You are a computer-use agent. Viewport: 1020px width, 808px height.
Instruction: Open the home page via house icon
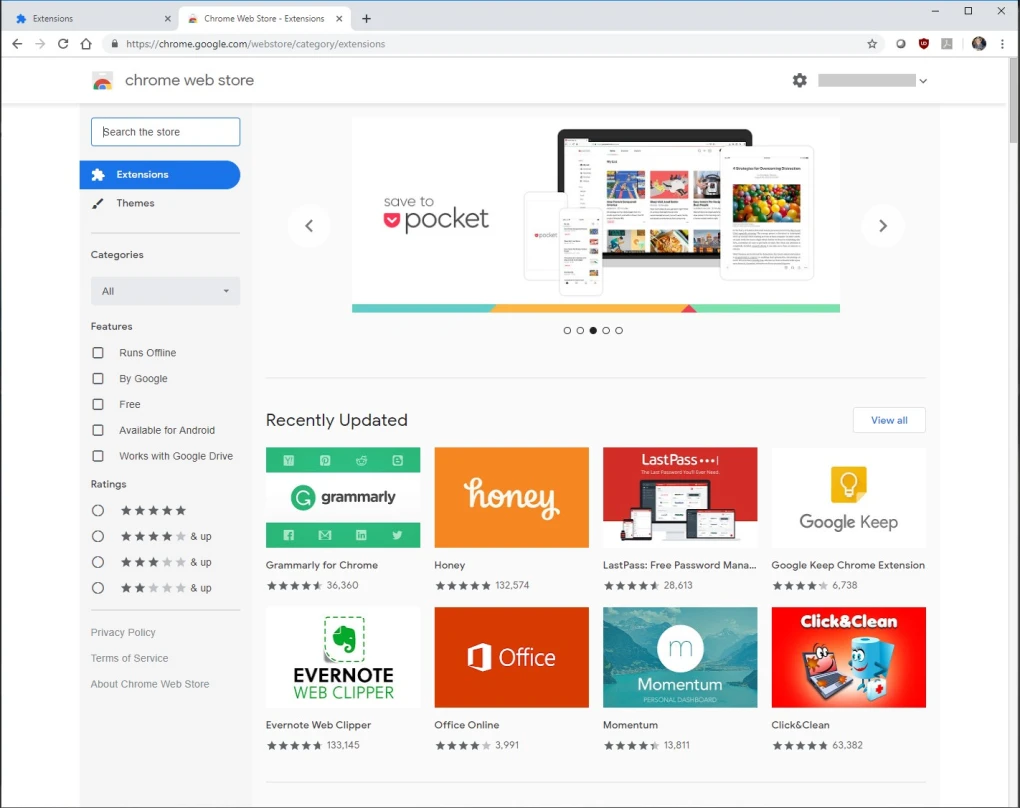(x=86, y=44)
